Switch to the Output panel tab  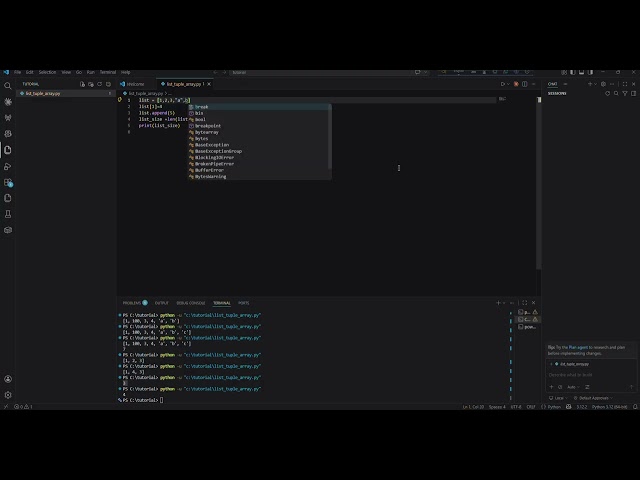point(161,303)
